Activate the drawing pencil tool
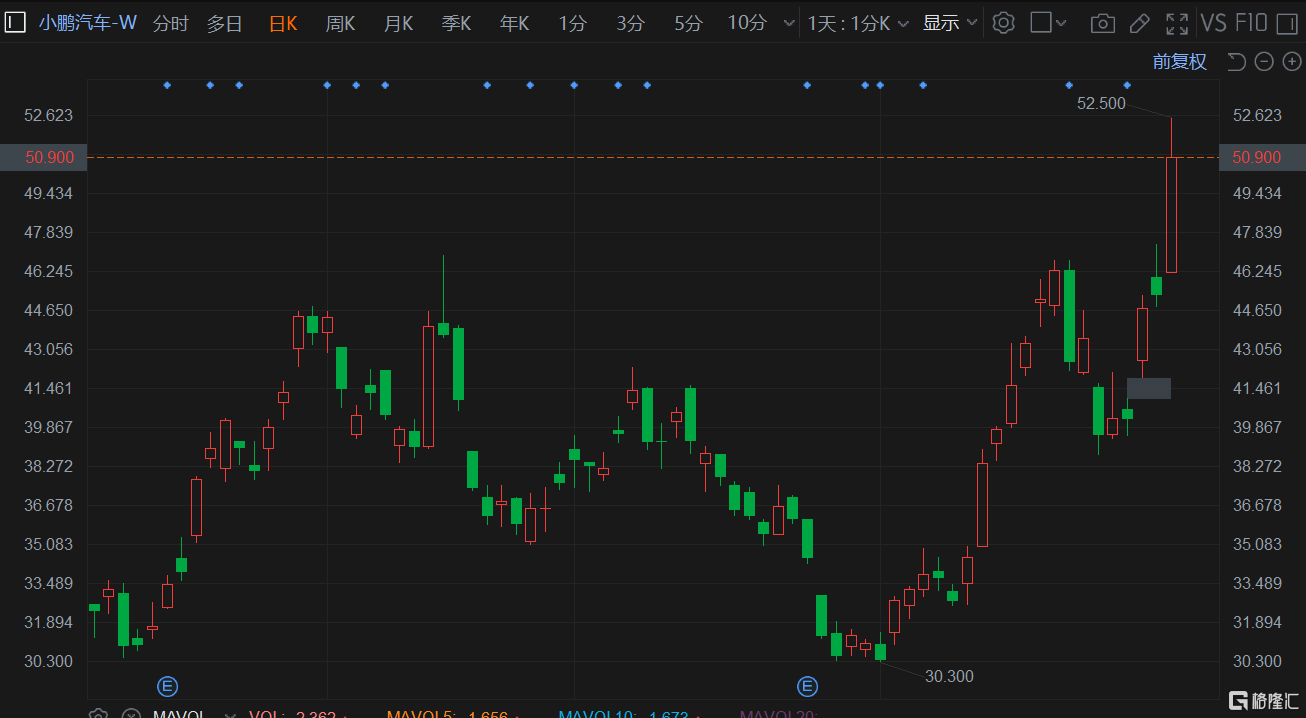 (1139, 23)
